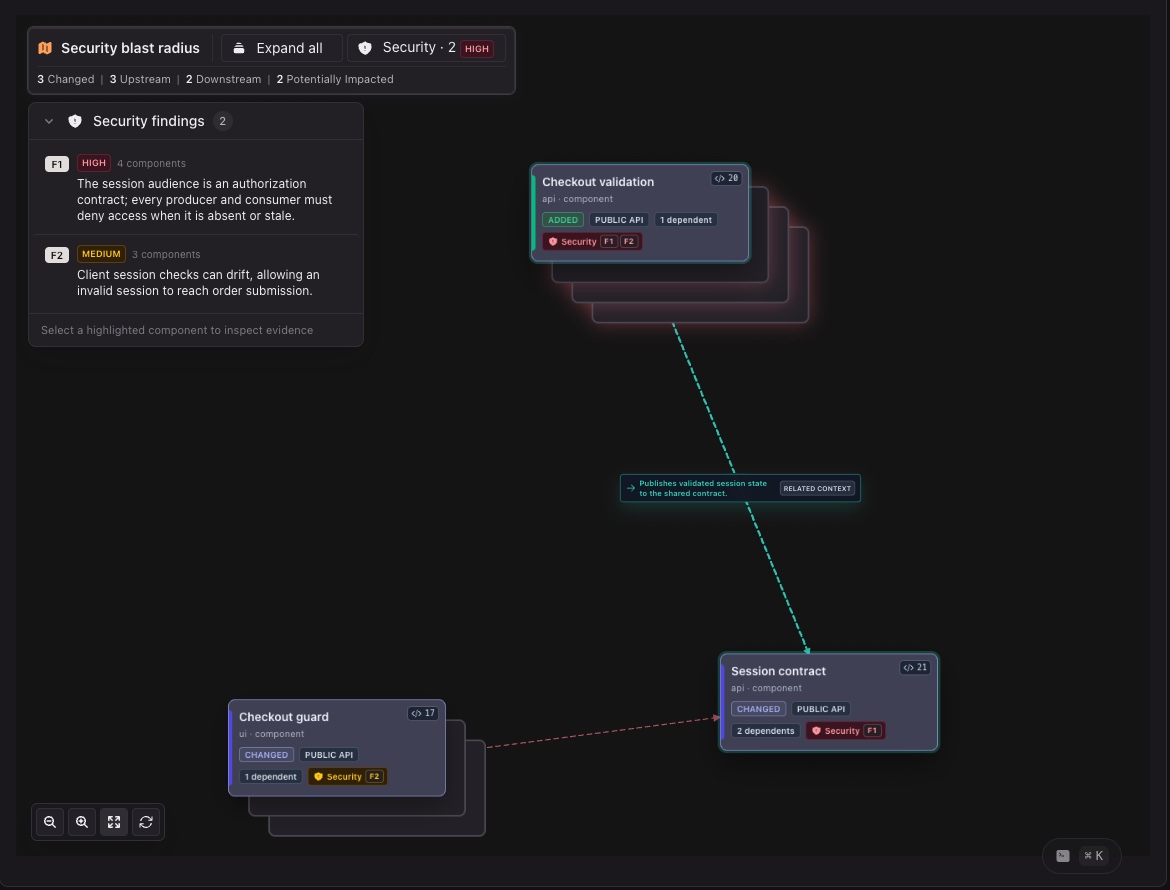The image size is (1170, 890).
Task: Expand all components
Action: pyautogui.click(x=282, y=48)
